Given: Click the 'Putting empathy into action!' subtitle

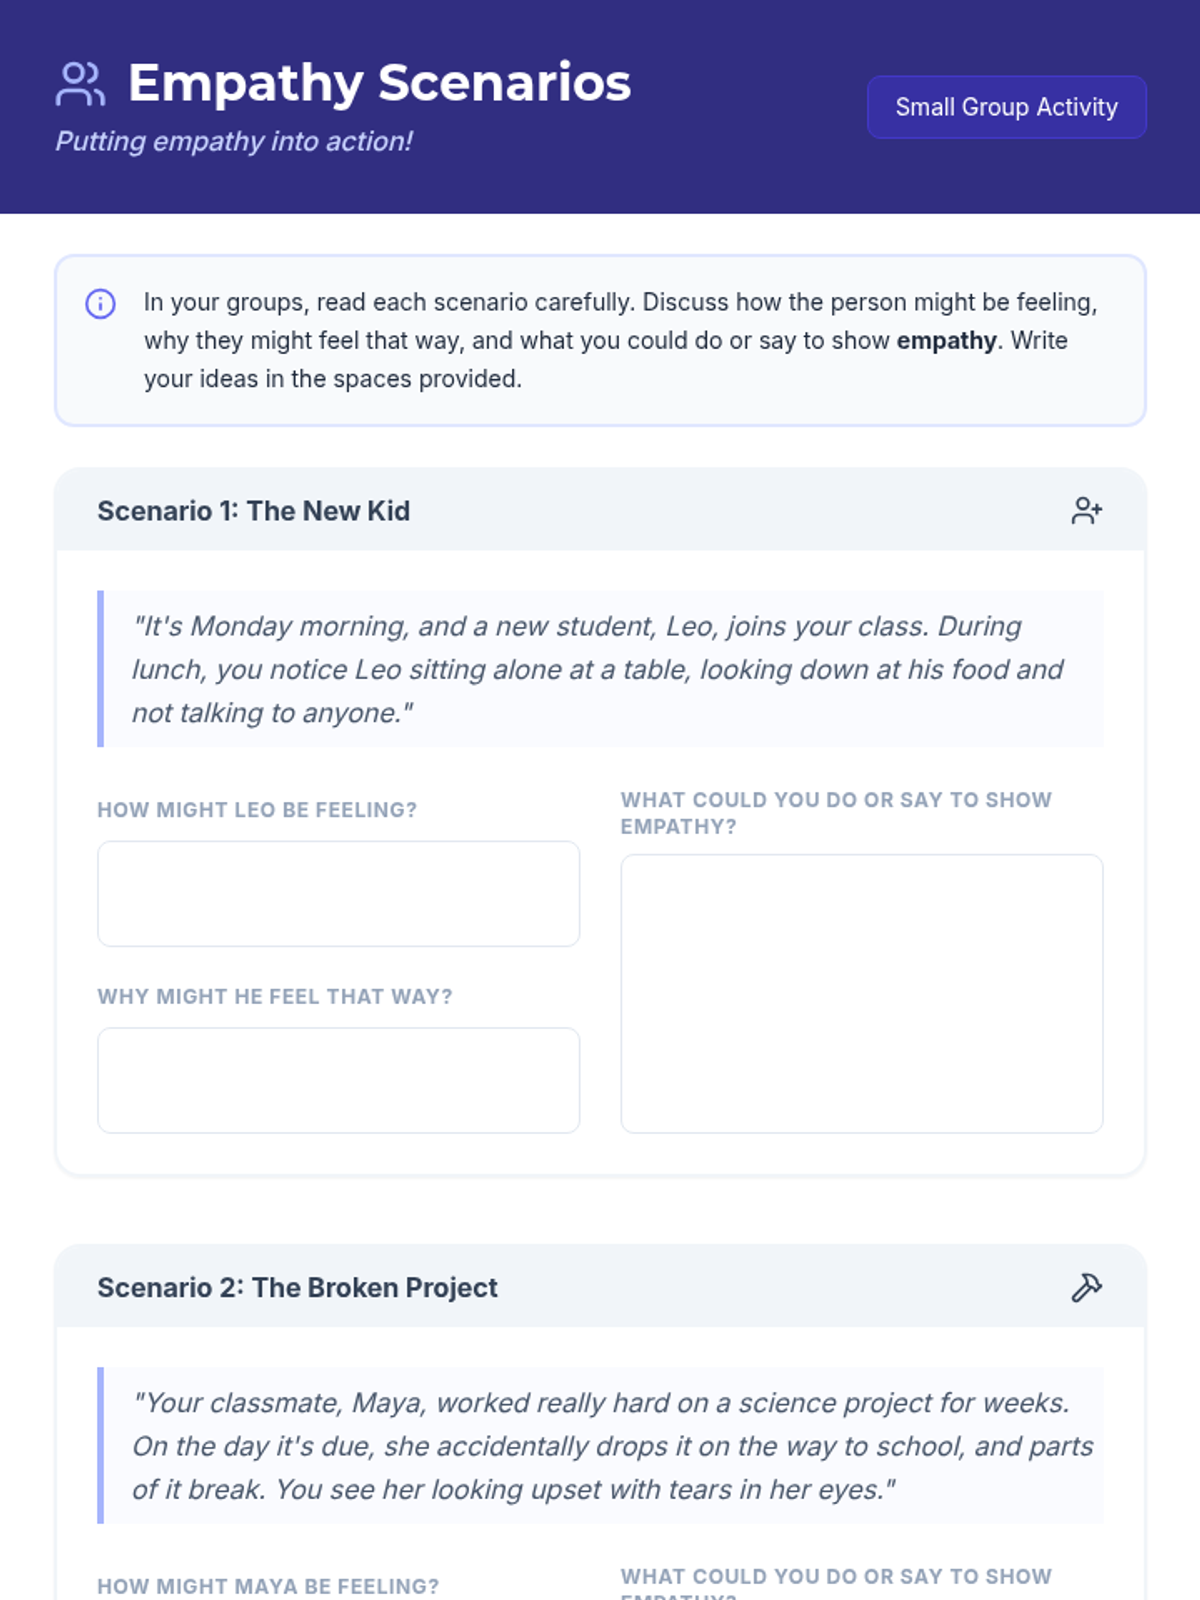Looking at the screenshot, I should 234,141.
